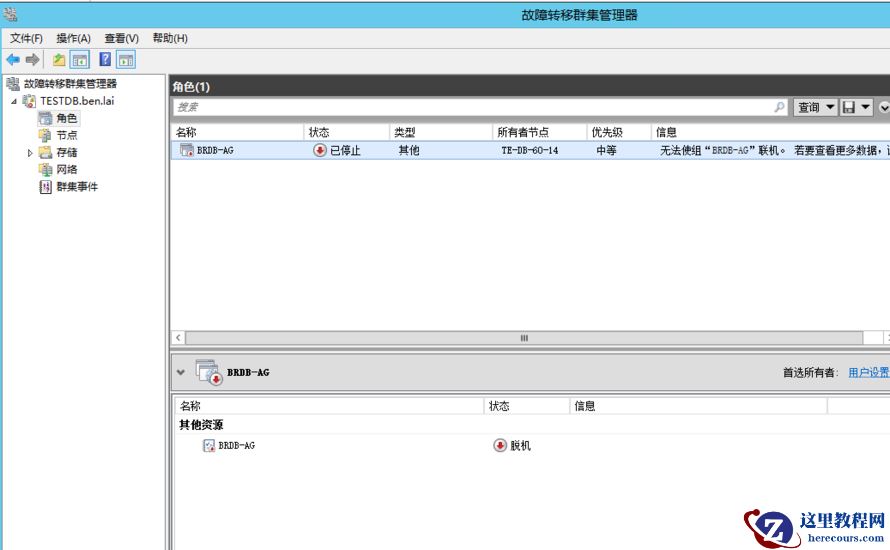The height and width of the screenshot is (550, 890).
Task: Click the Forward arrow in toolbar
Action: click(32, 59)
